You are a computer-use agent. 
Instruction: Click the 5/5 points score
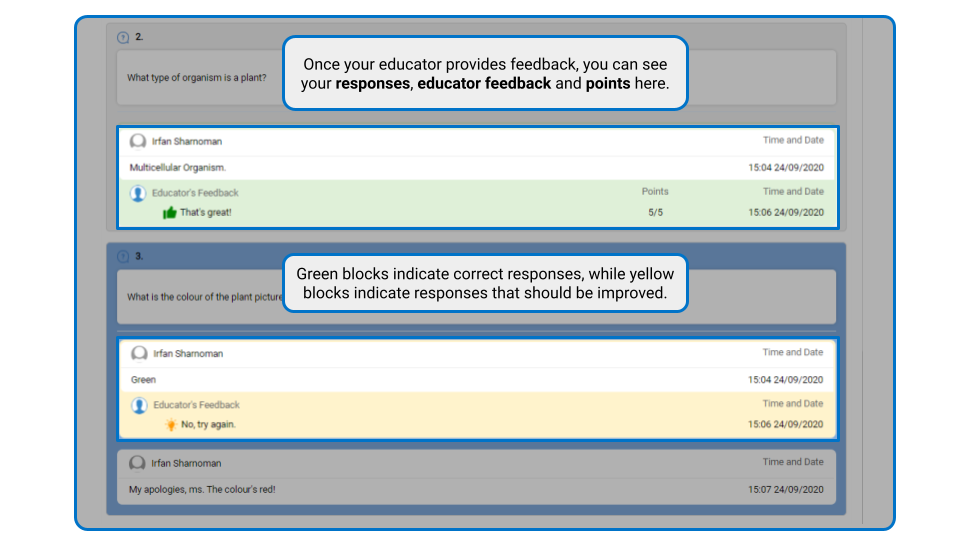pos(655,212)
